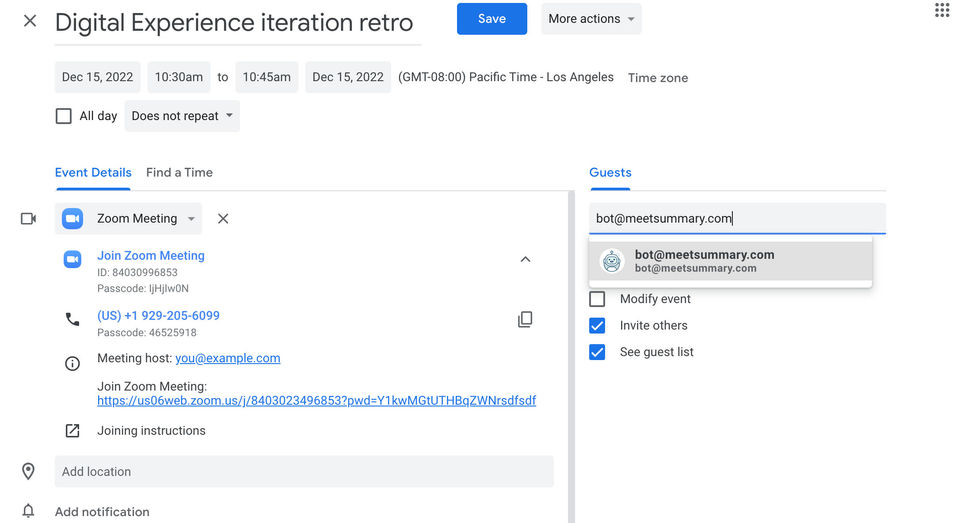This screenshot has width=960, height=523.
Task: Enable the Modify event guest permission
Action: click(597, 299)
